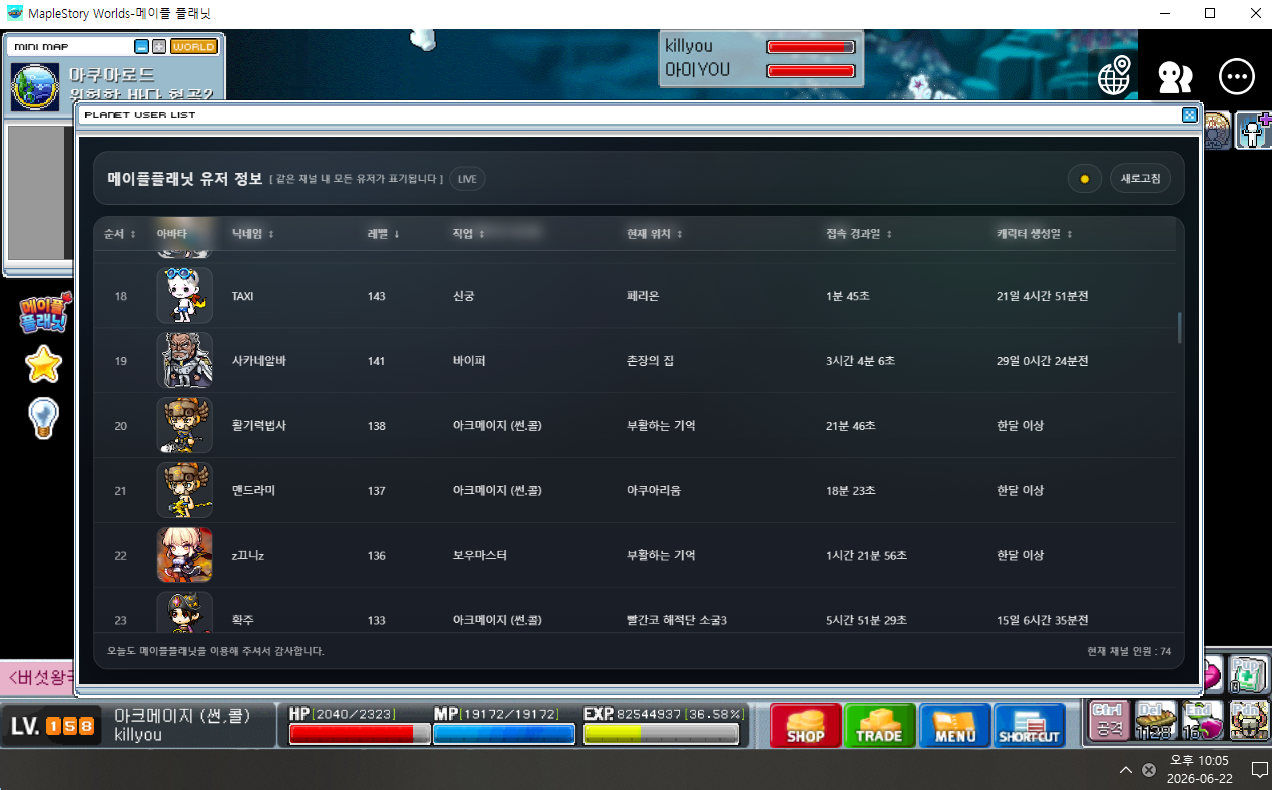Screen dimensions: 1272x790
Task: Click the light bulb hint icon
Action: tap(42, 417)
